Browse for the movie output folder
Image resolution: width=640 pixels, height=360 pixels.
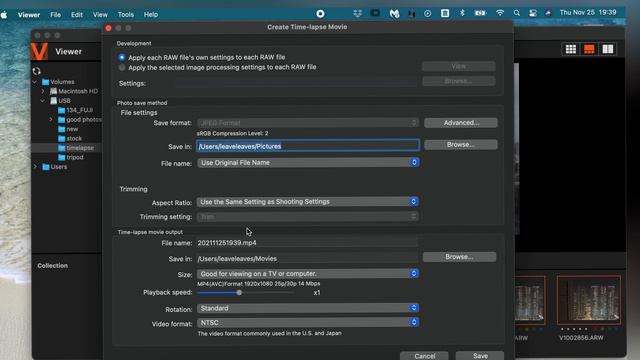pyautogui.click(x=459, y=257)
